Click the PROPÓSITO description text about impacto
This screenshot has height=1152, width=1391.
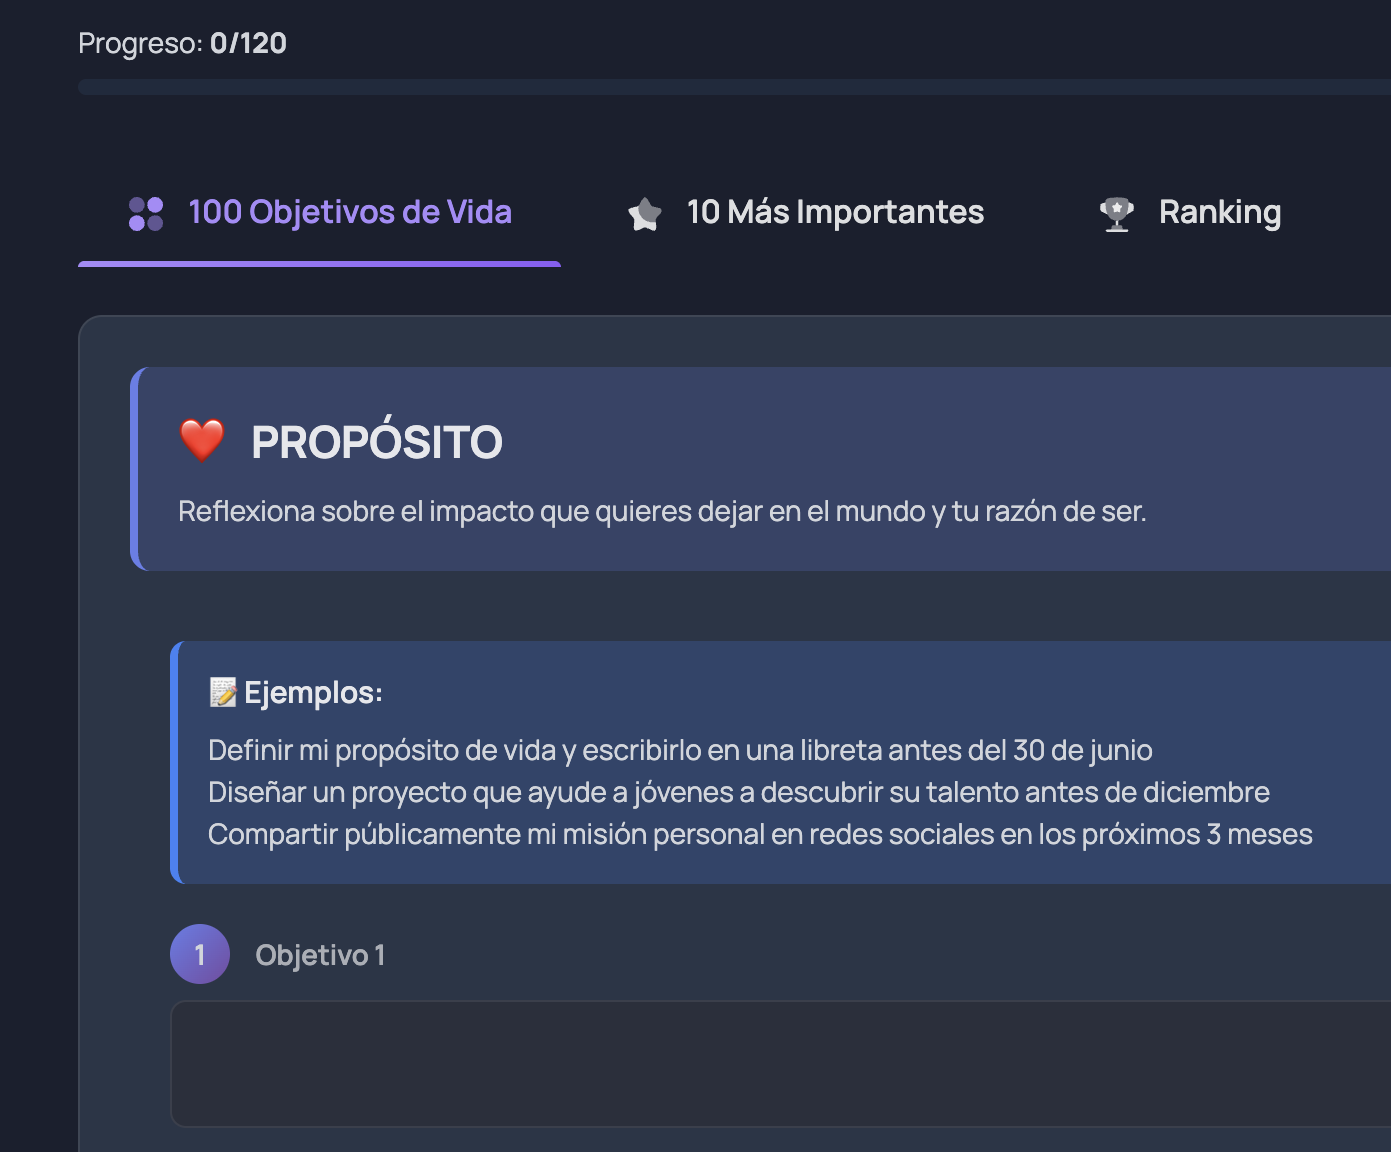[x=663, y=511]
